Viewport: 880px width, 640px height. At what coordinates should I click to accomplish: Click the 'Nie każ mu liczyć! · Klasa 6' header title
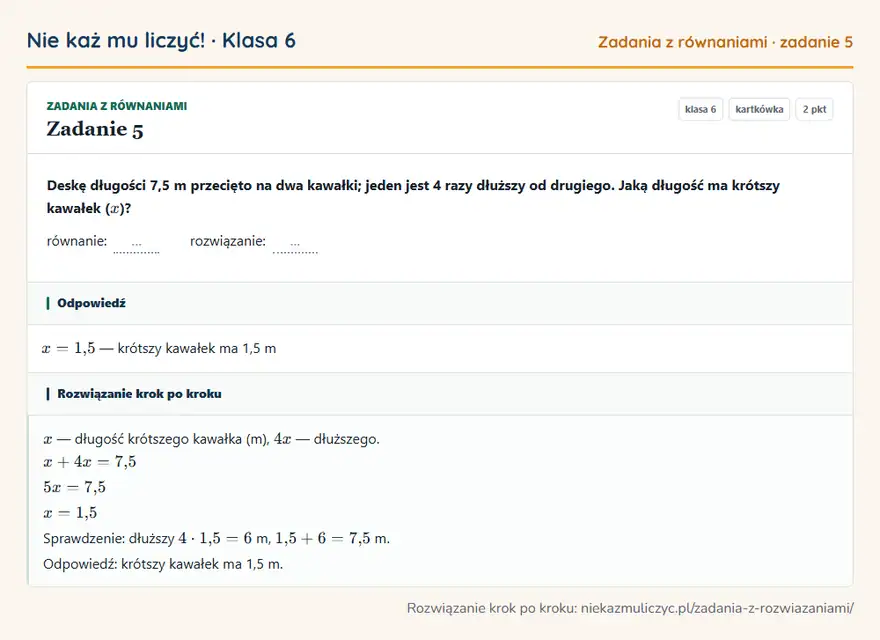(x=161, y=40)
